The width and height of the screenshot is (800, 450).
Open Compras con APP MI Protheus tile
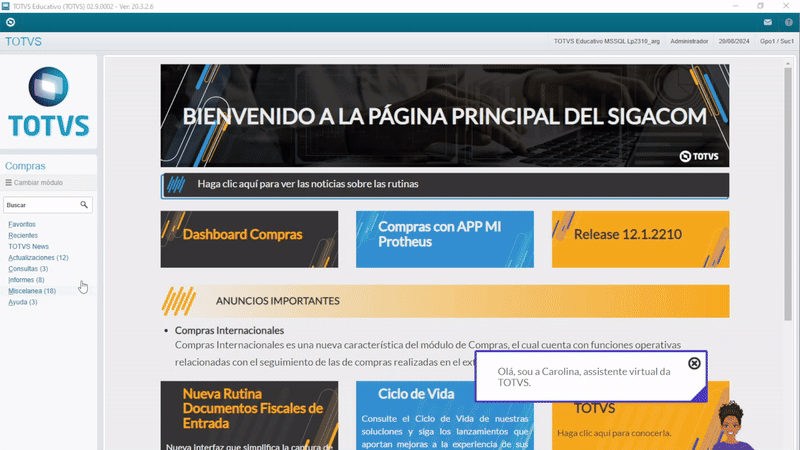444,239
